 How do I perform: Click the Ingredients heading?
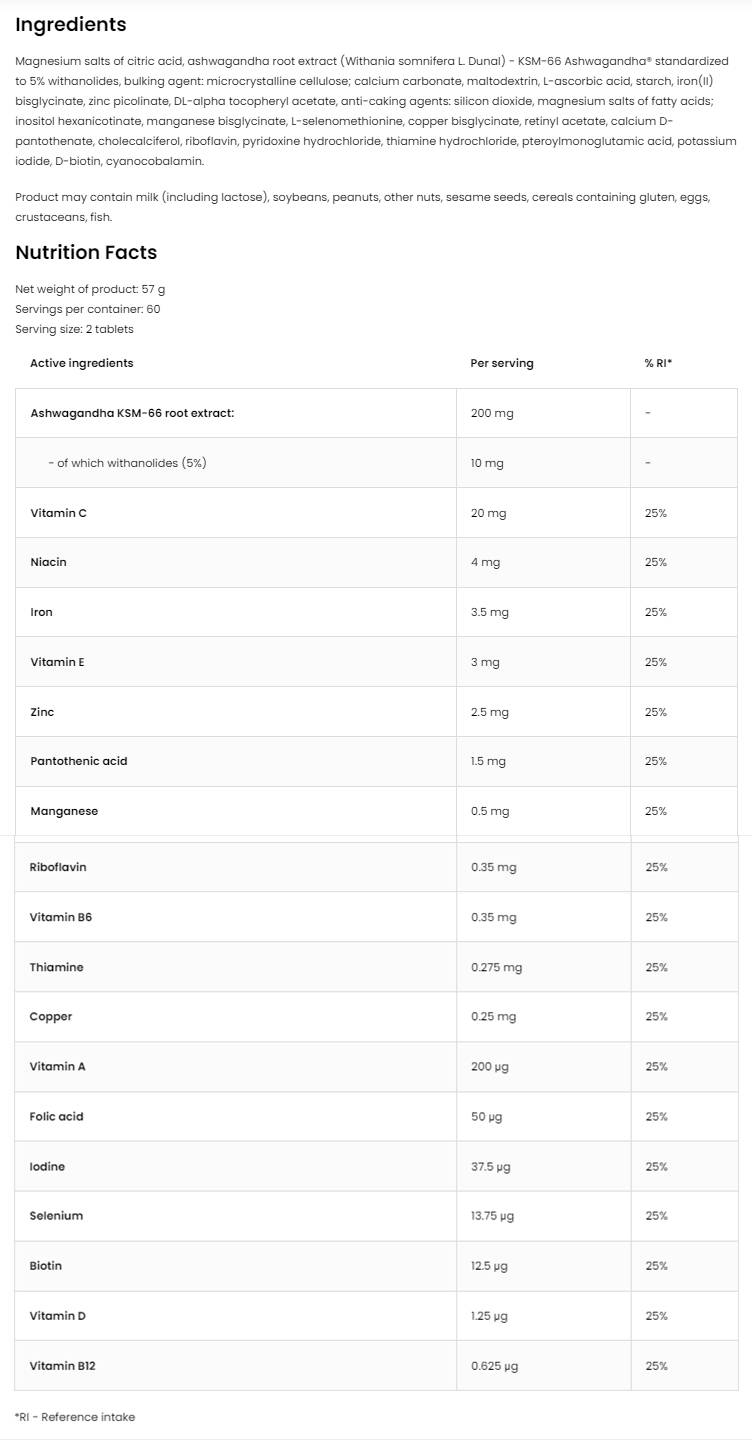pyautogui.click(x=71, y=25)
